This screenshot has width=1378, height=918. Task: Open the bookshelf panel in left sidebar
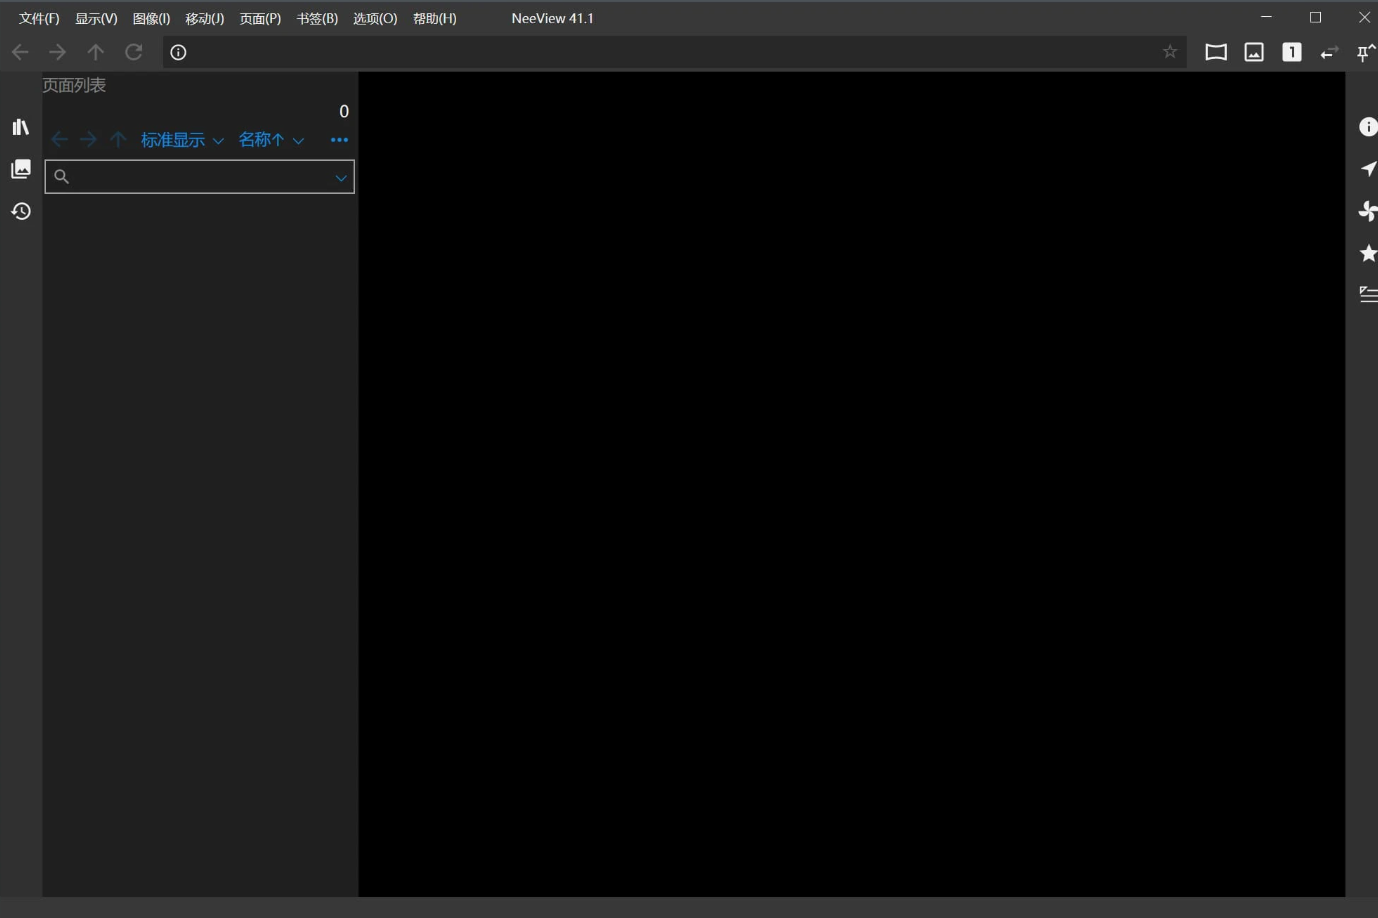tap(20, 127)
